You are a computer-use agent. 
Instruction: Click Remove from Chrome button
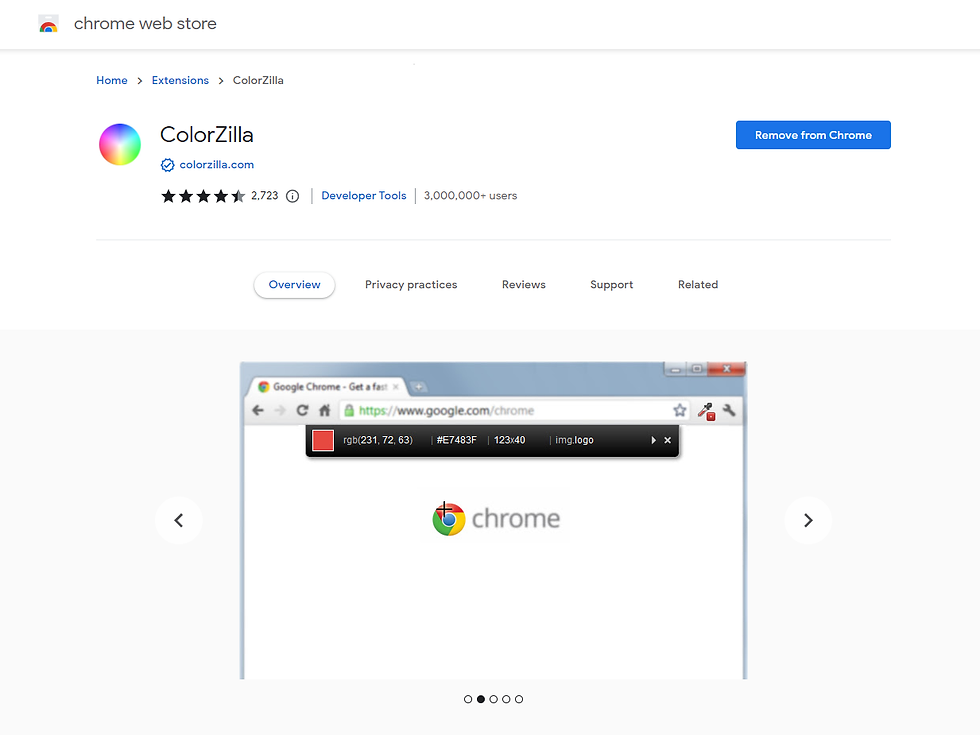click(x=813, y=135)
